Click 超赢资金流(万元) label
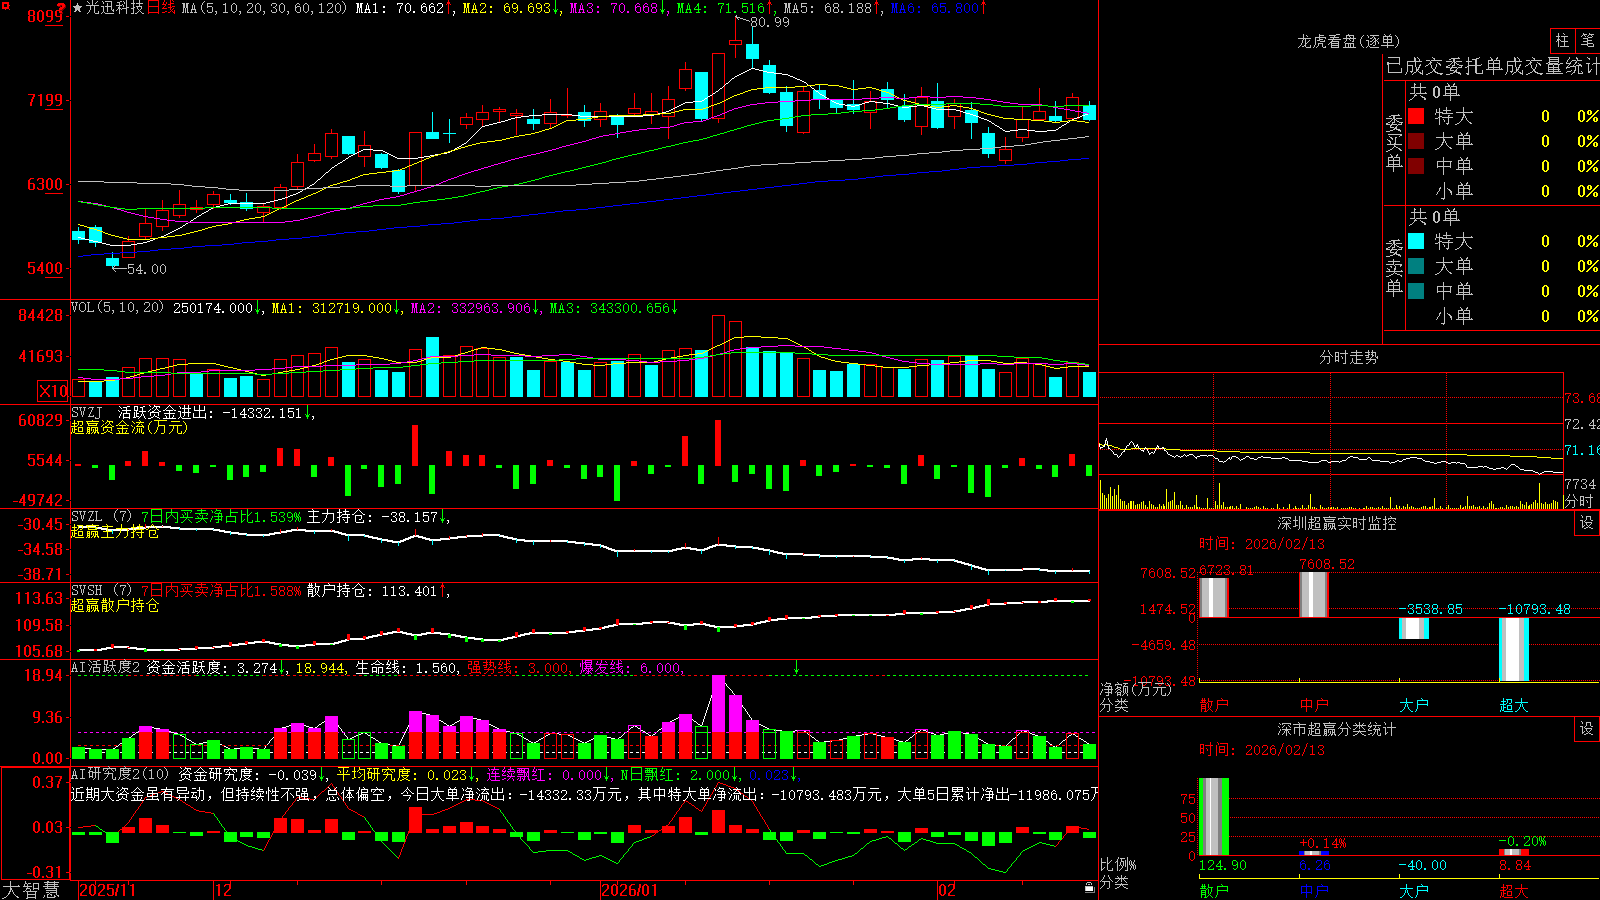 (x=129, y=427)
